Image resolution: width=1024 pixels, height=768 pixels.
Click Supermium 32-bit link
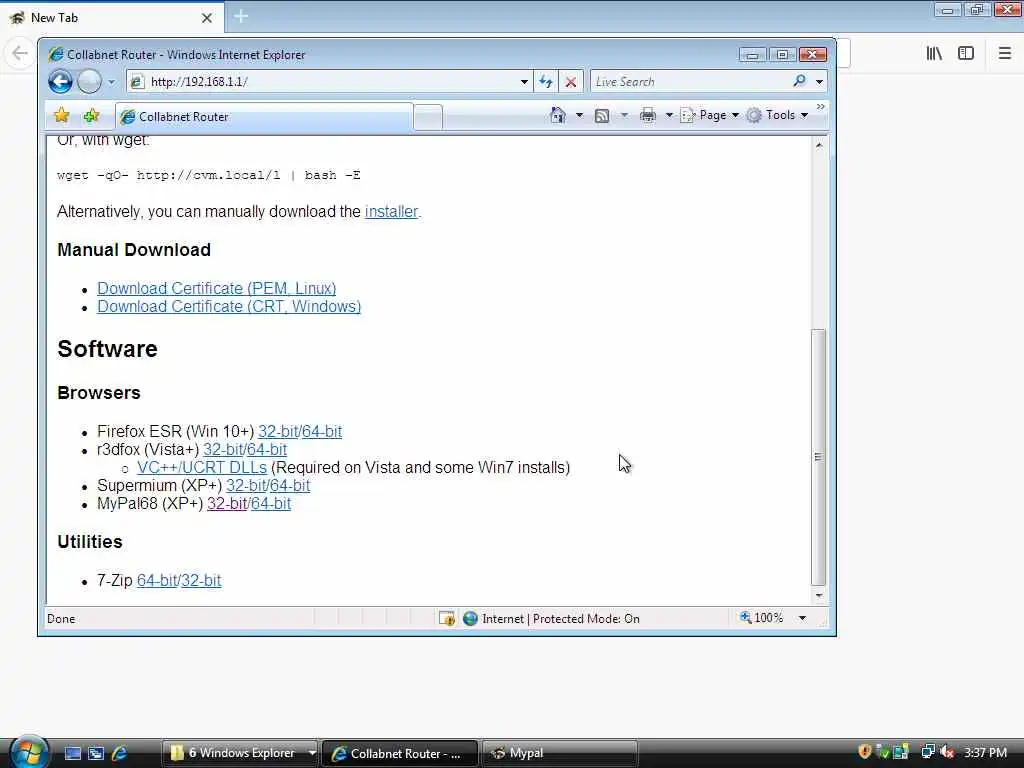pyautogui.click(x=246, y=486)
